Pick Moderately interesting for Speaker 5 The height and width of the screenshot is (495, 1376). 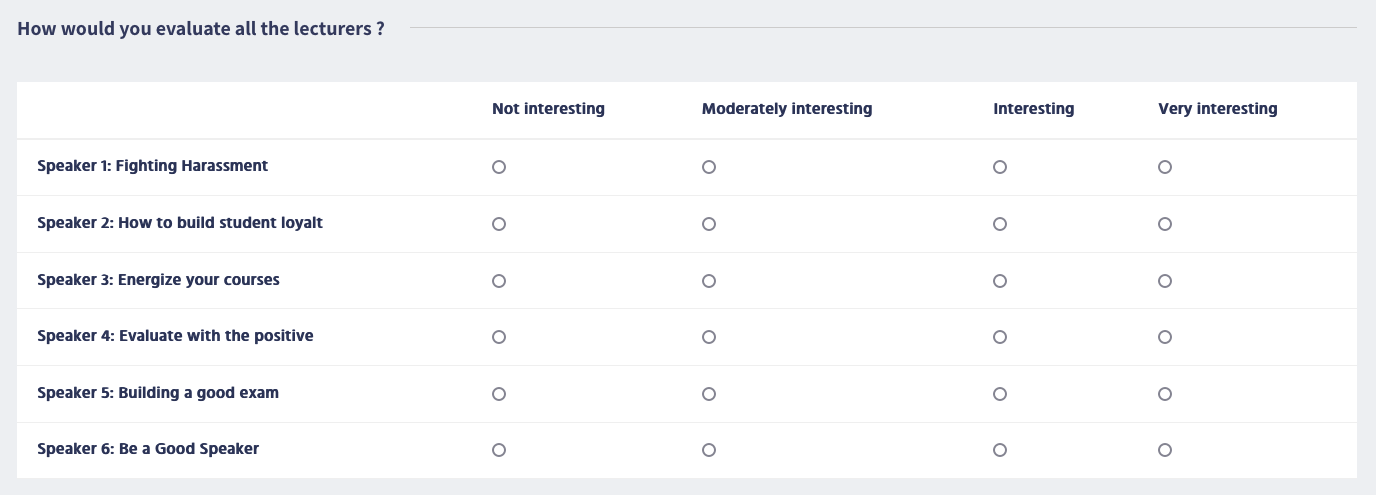[x=709, y=394]
